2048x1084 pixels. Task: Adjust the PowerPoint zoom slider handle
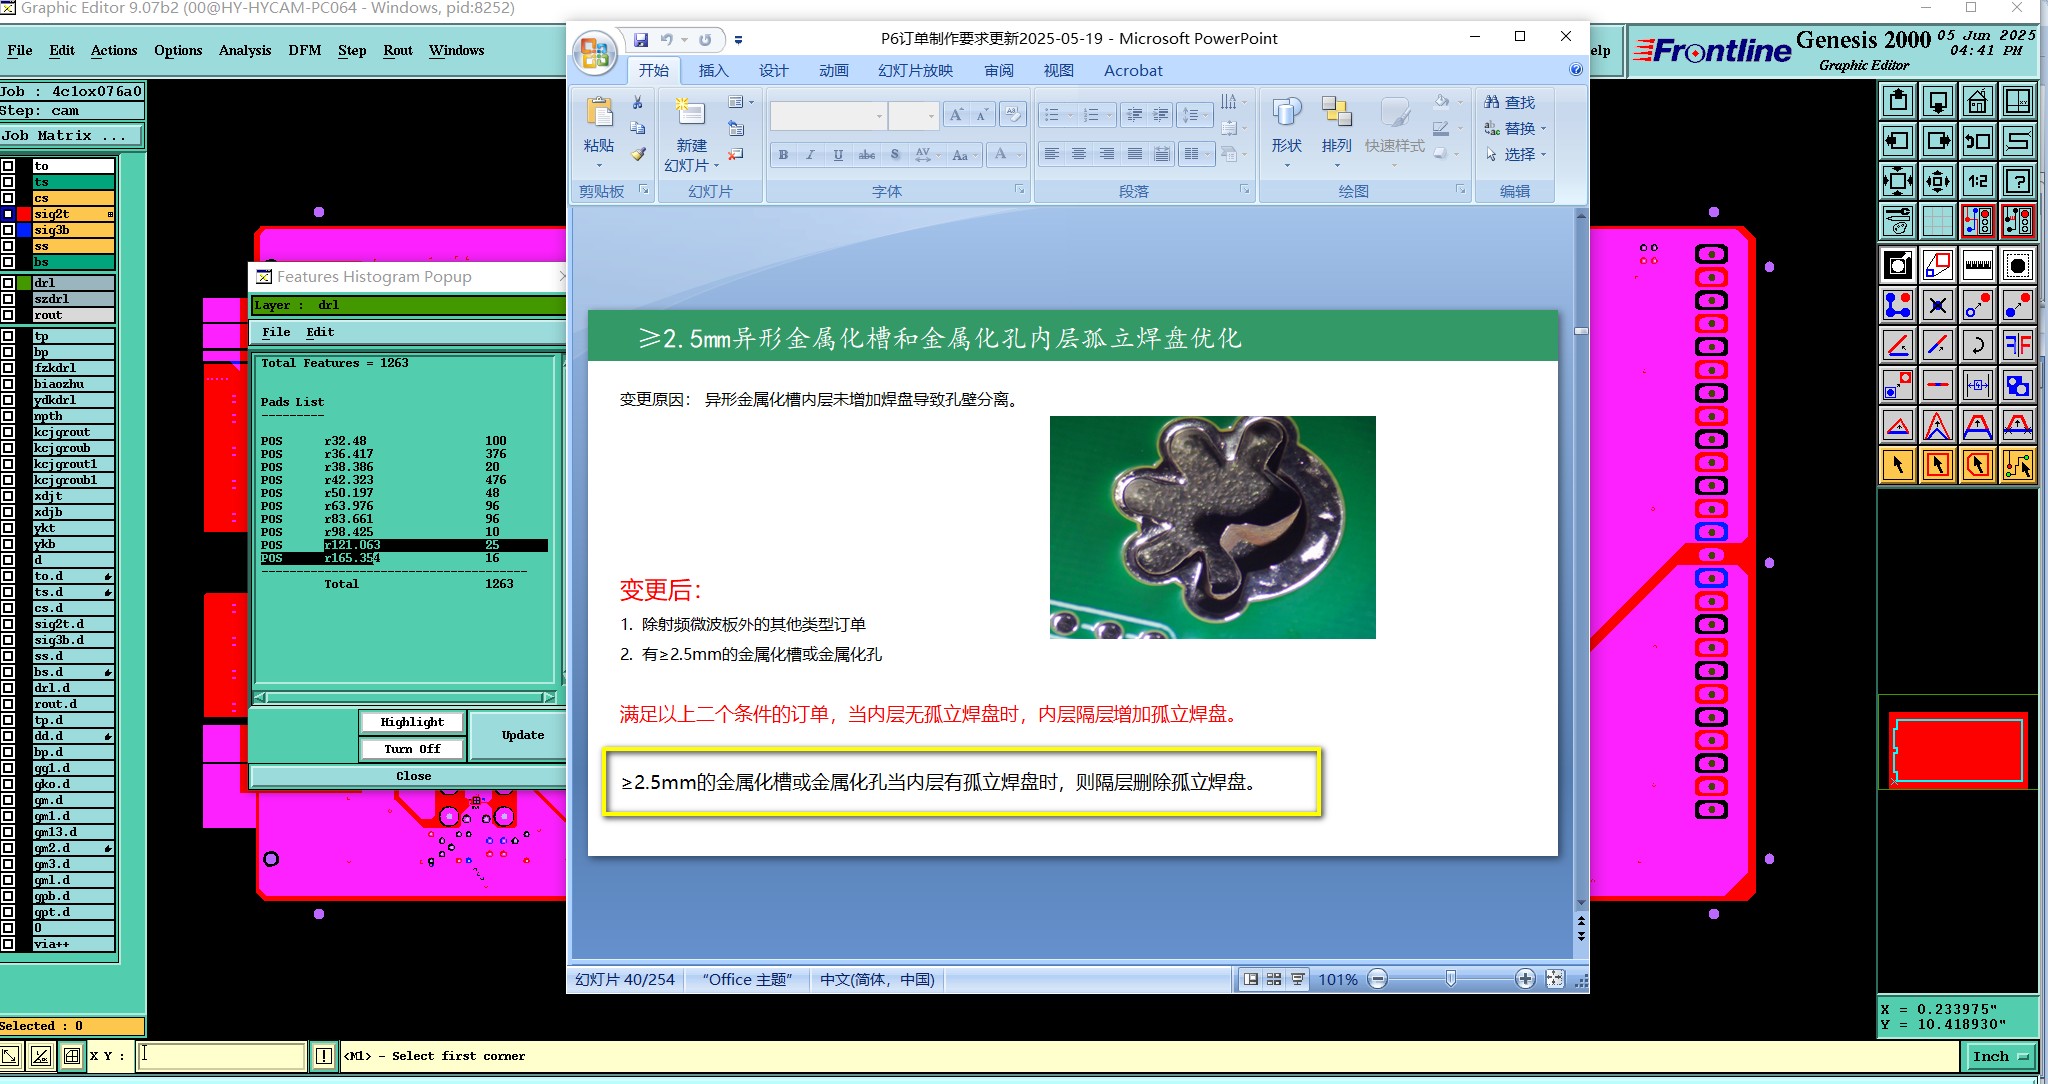(1450, 979)
